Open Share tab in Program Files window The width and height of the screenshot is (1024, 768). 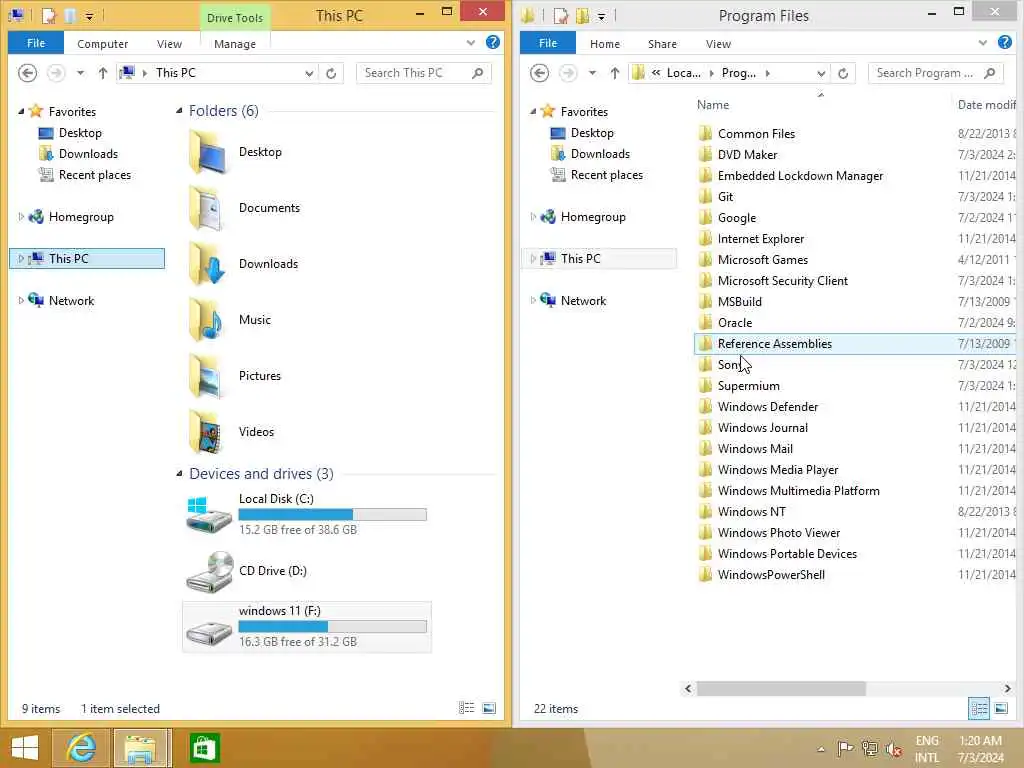[662, 44]
